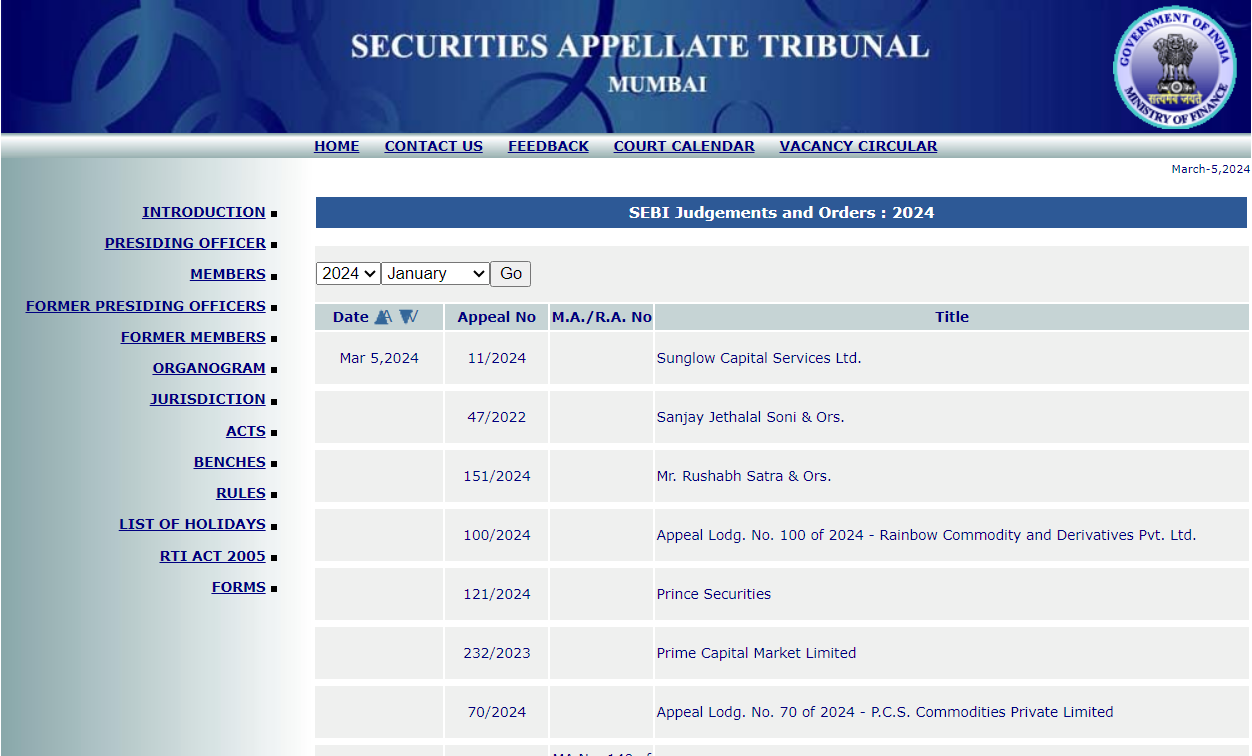Open the Prime Capital Market Limited order

tap(756, 653)
